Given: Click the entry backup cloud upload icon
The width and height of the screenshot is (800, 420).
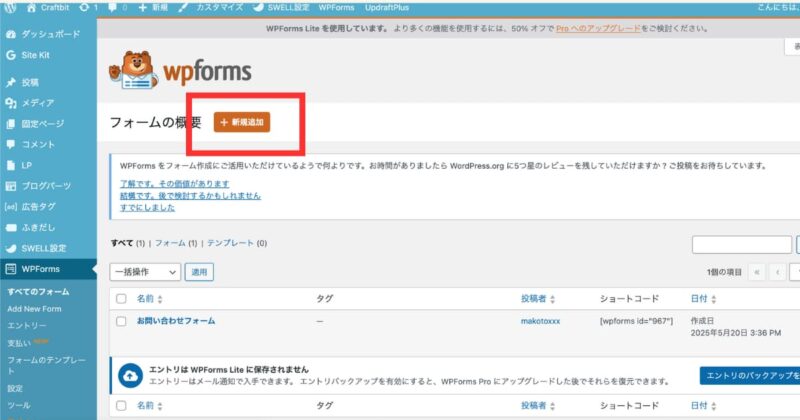Looking at the screenshot, I should [x=131, y=376].
